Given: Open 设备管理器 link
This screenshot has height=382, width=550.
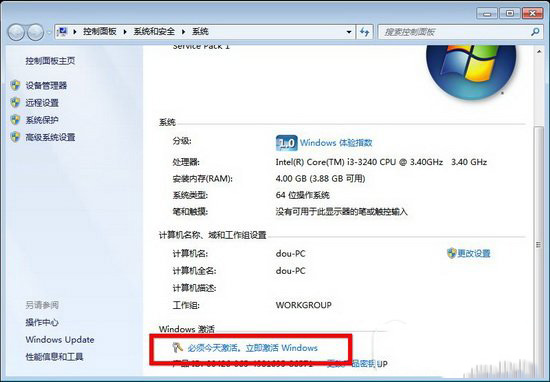Looking at the screenshot, I should click(x=46, y=85).
